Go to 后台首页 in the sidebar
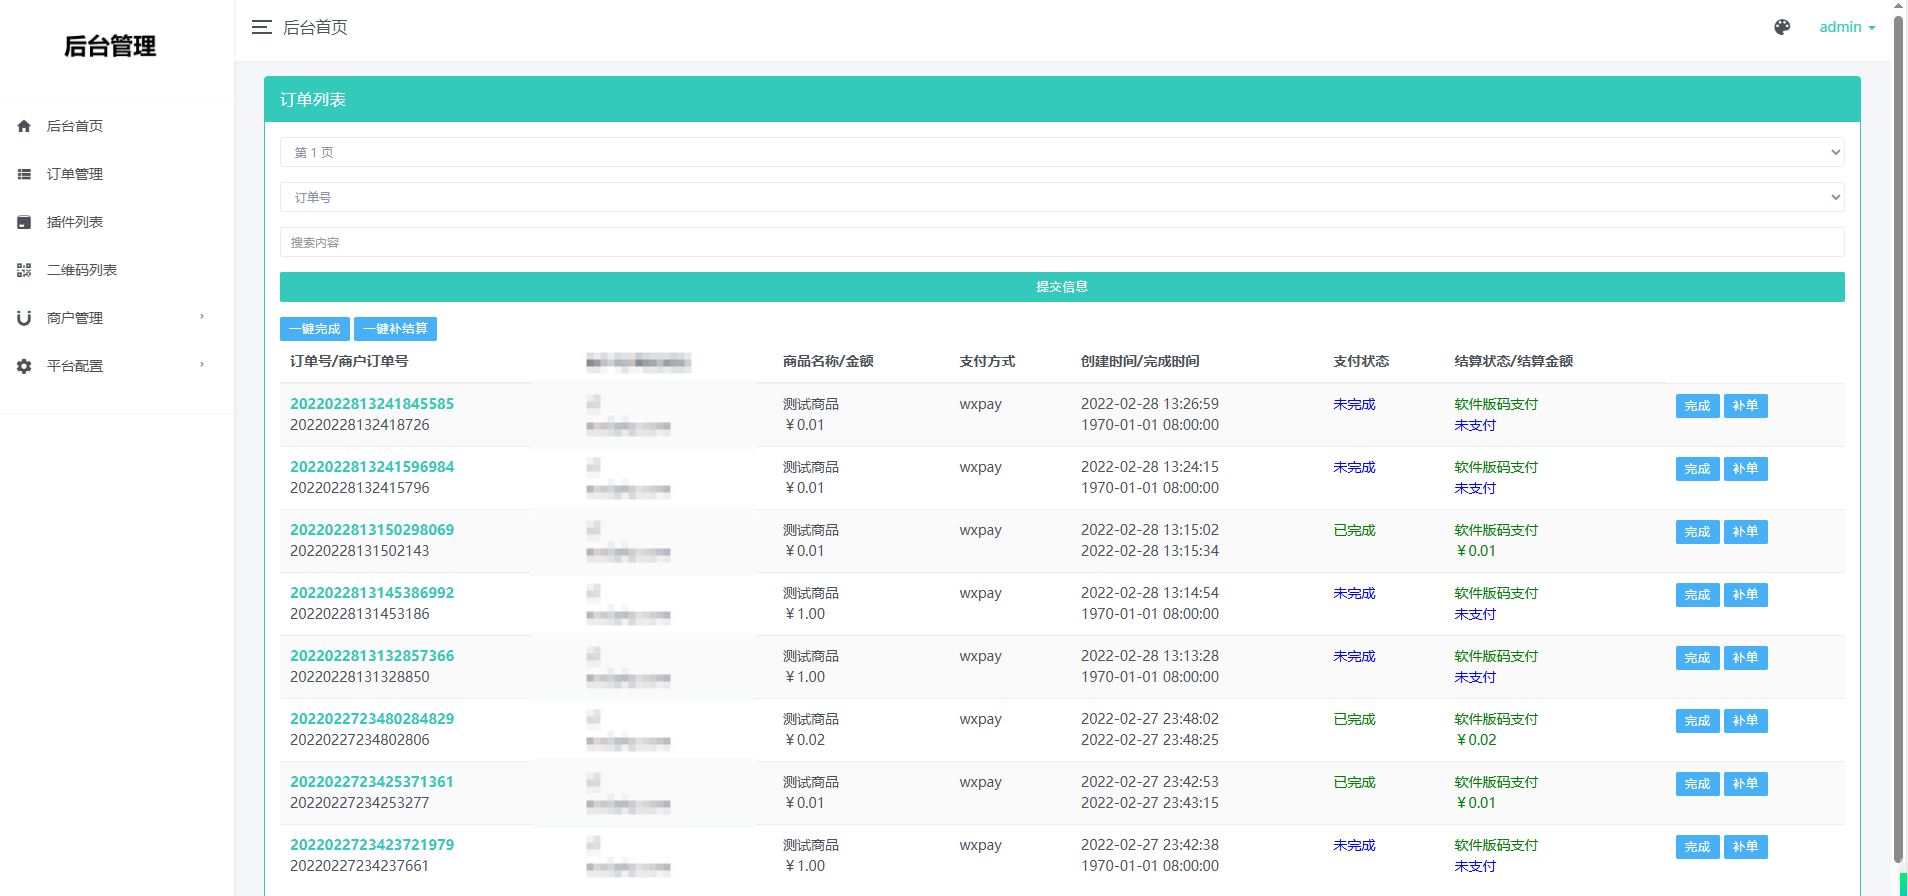Viewport: 1908px width, 896px height. point(75,126)
